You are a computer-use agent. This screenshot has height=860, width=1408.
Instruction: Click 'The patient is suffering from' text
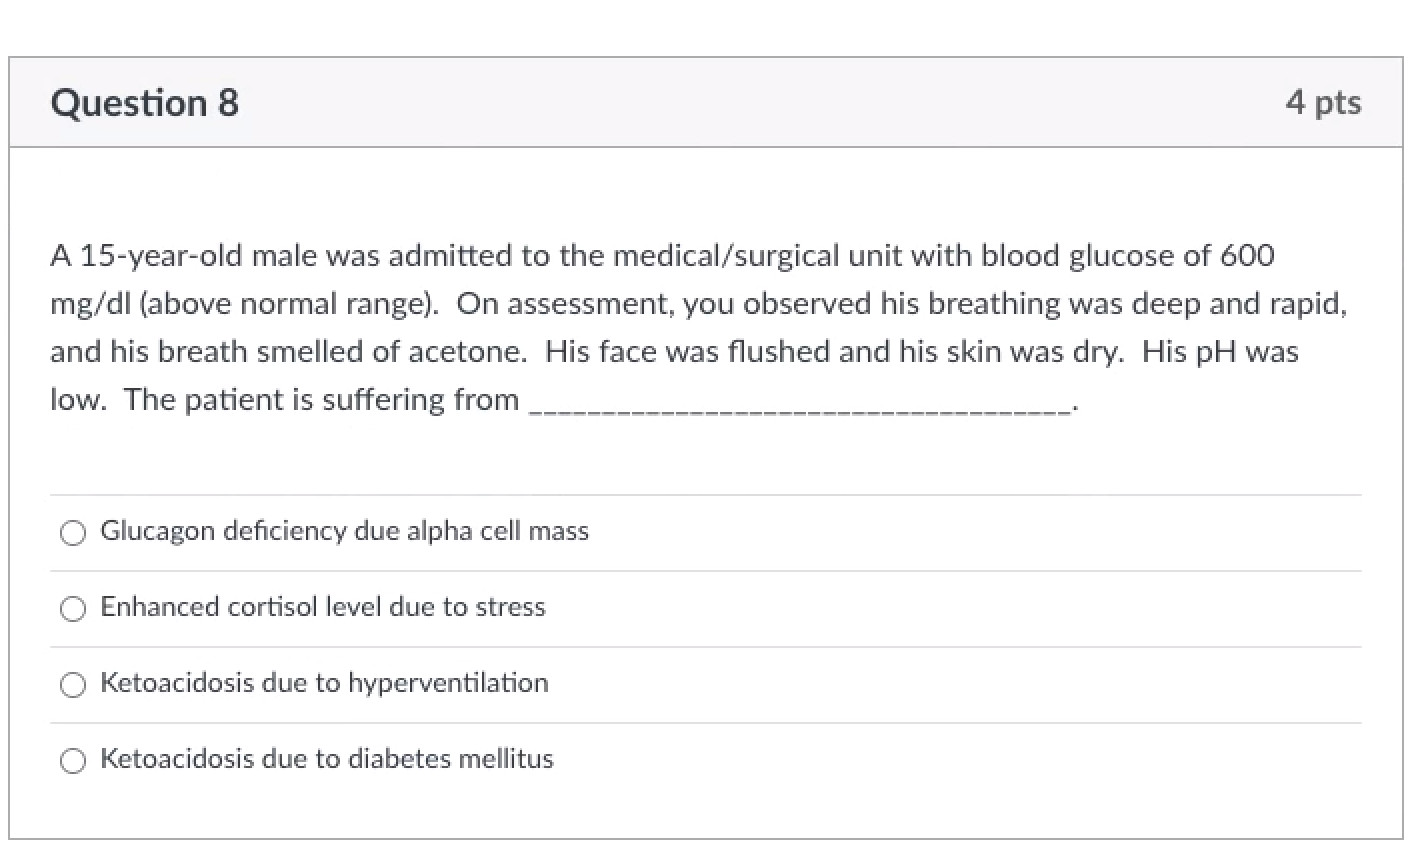click(x=322, y=400)
